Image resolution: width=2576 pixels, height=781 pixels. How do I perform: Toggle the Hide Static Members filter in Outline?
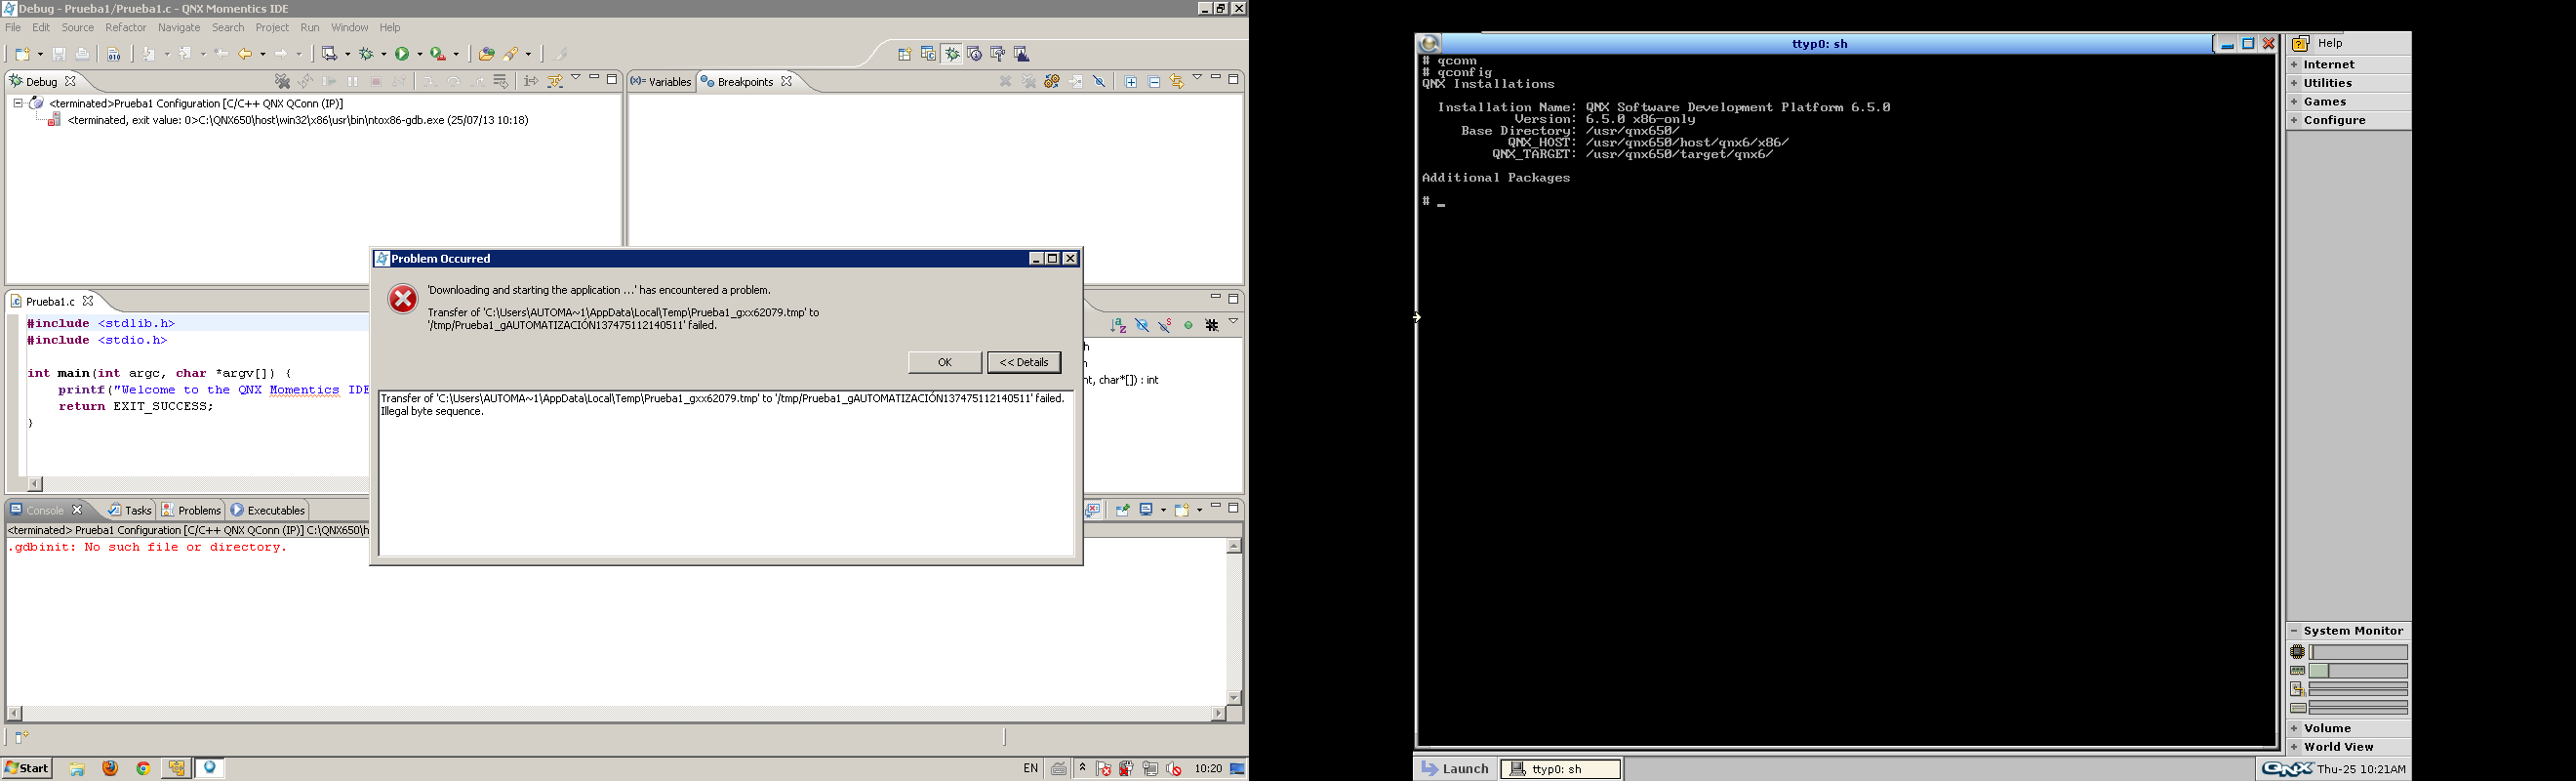click(x=1165, y=326)
